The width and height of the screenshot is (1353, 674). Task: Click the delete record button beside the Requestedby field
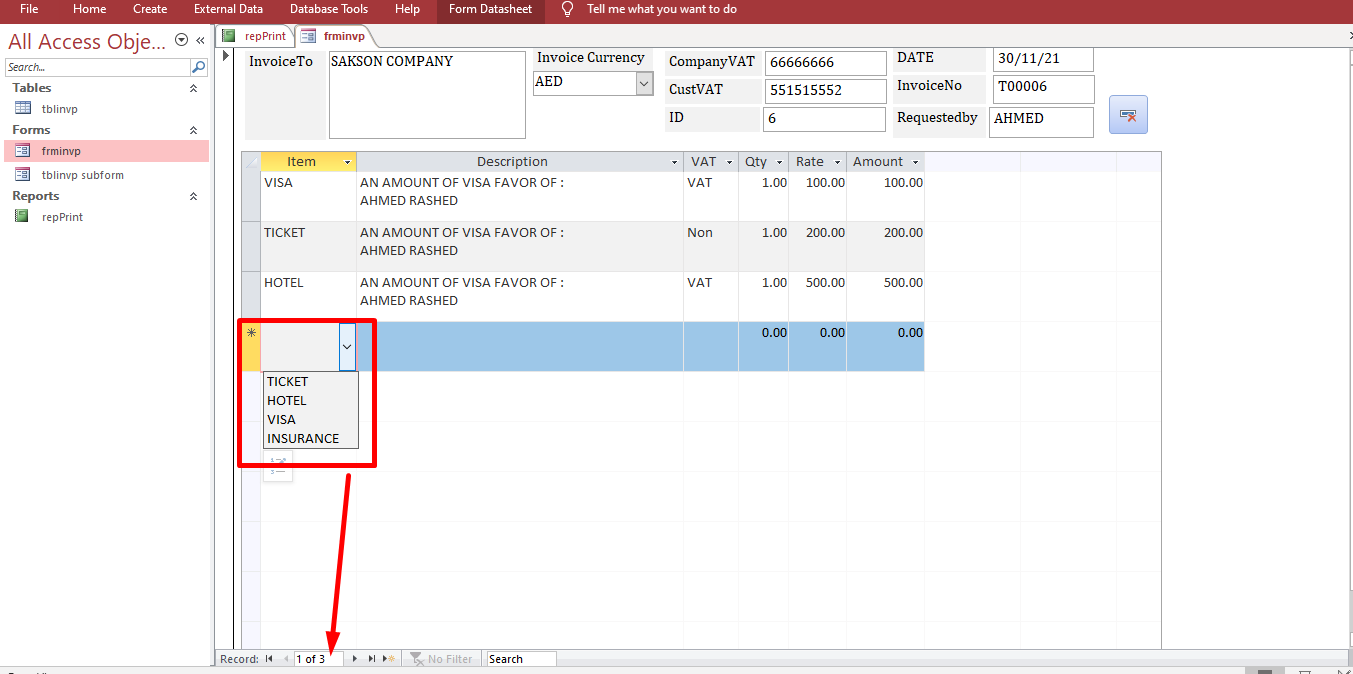click(1128, 115)
